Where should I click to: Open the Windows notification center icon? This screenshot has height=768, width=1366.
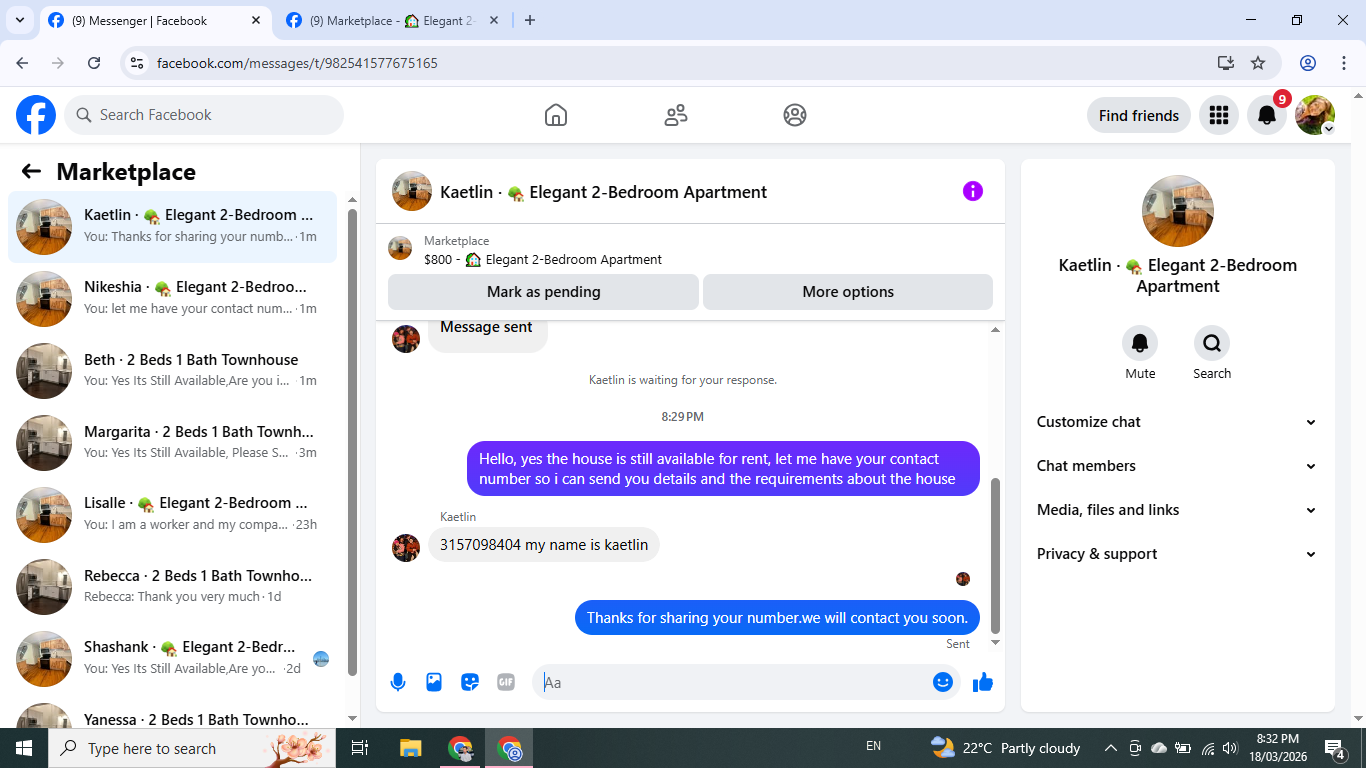1335,748
